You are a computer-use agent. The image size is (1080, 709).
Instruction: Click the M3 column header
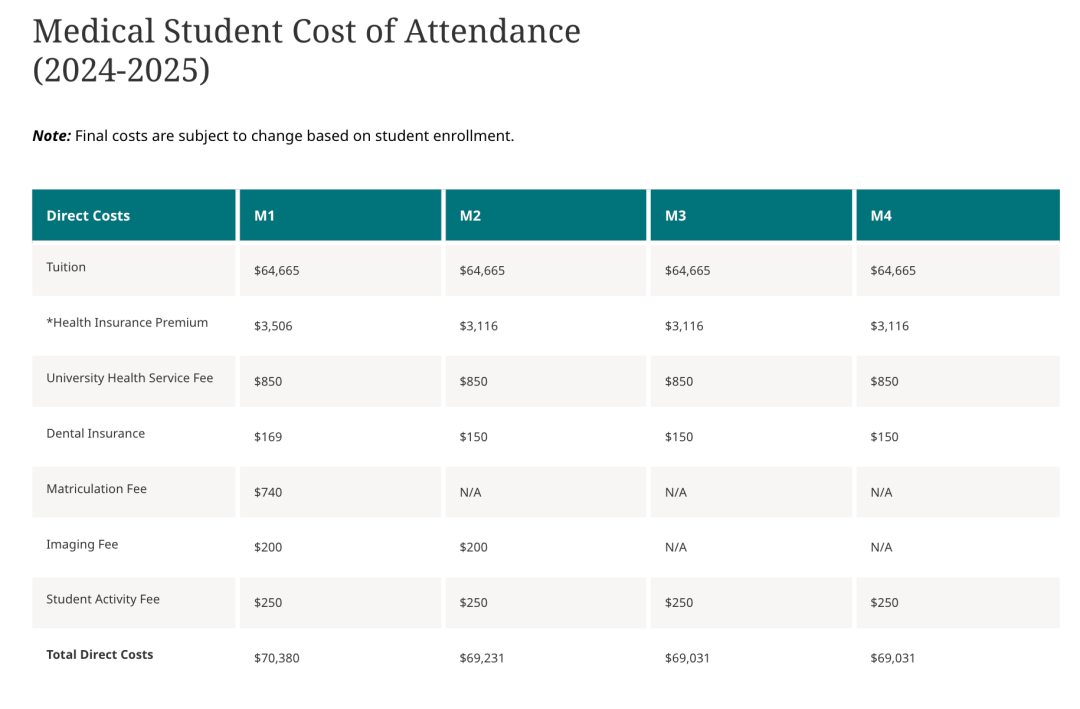[x=676, y=215]
